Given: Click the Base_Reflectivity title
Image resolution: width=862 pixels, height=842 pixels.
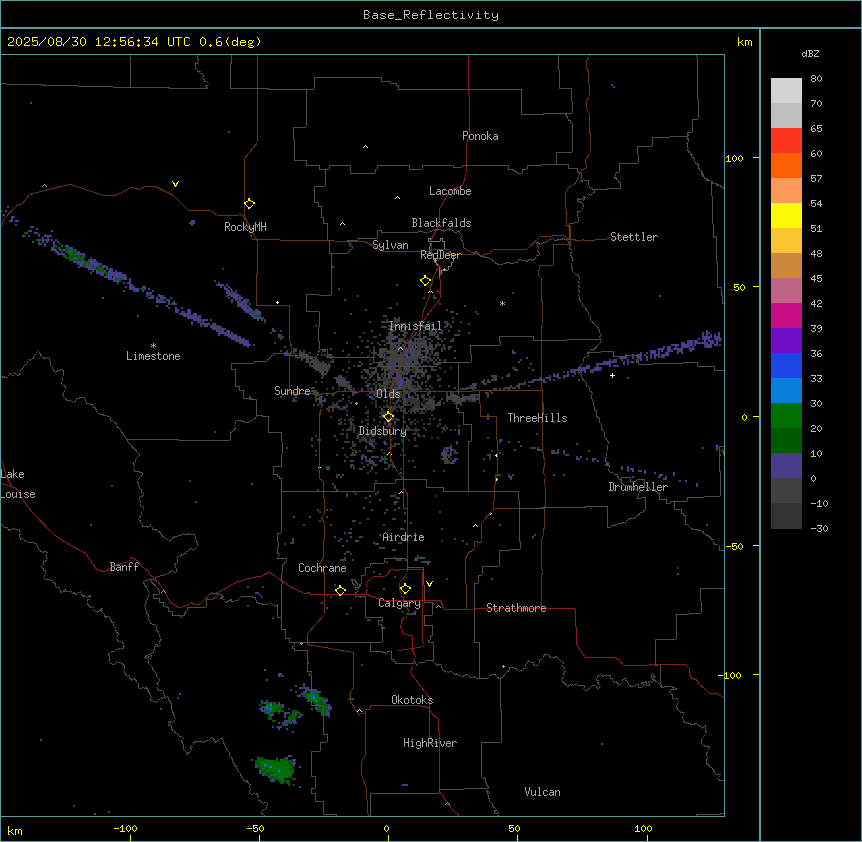Looking at the screenshot, I should (431, 15).
